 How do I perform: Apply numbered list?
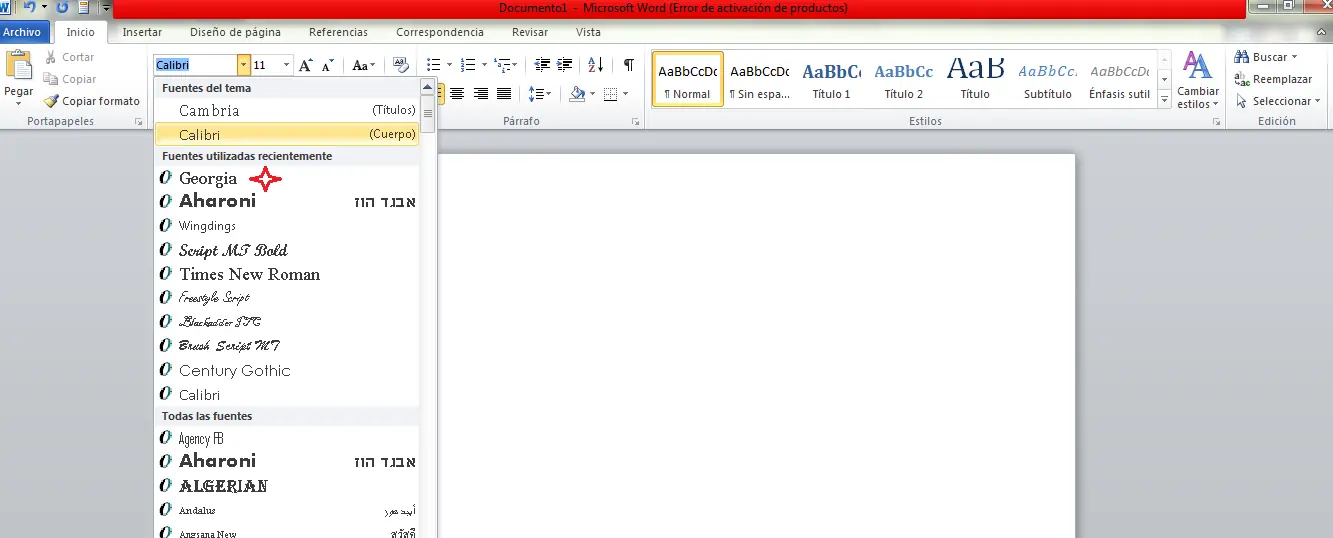468,65
